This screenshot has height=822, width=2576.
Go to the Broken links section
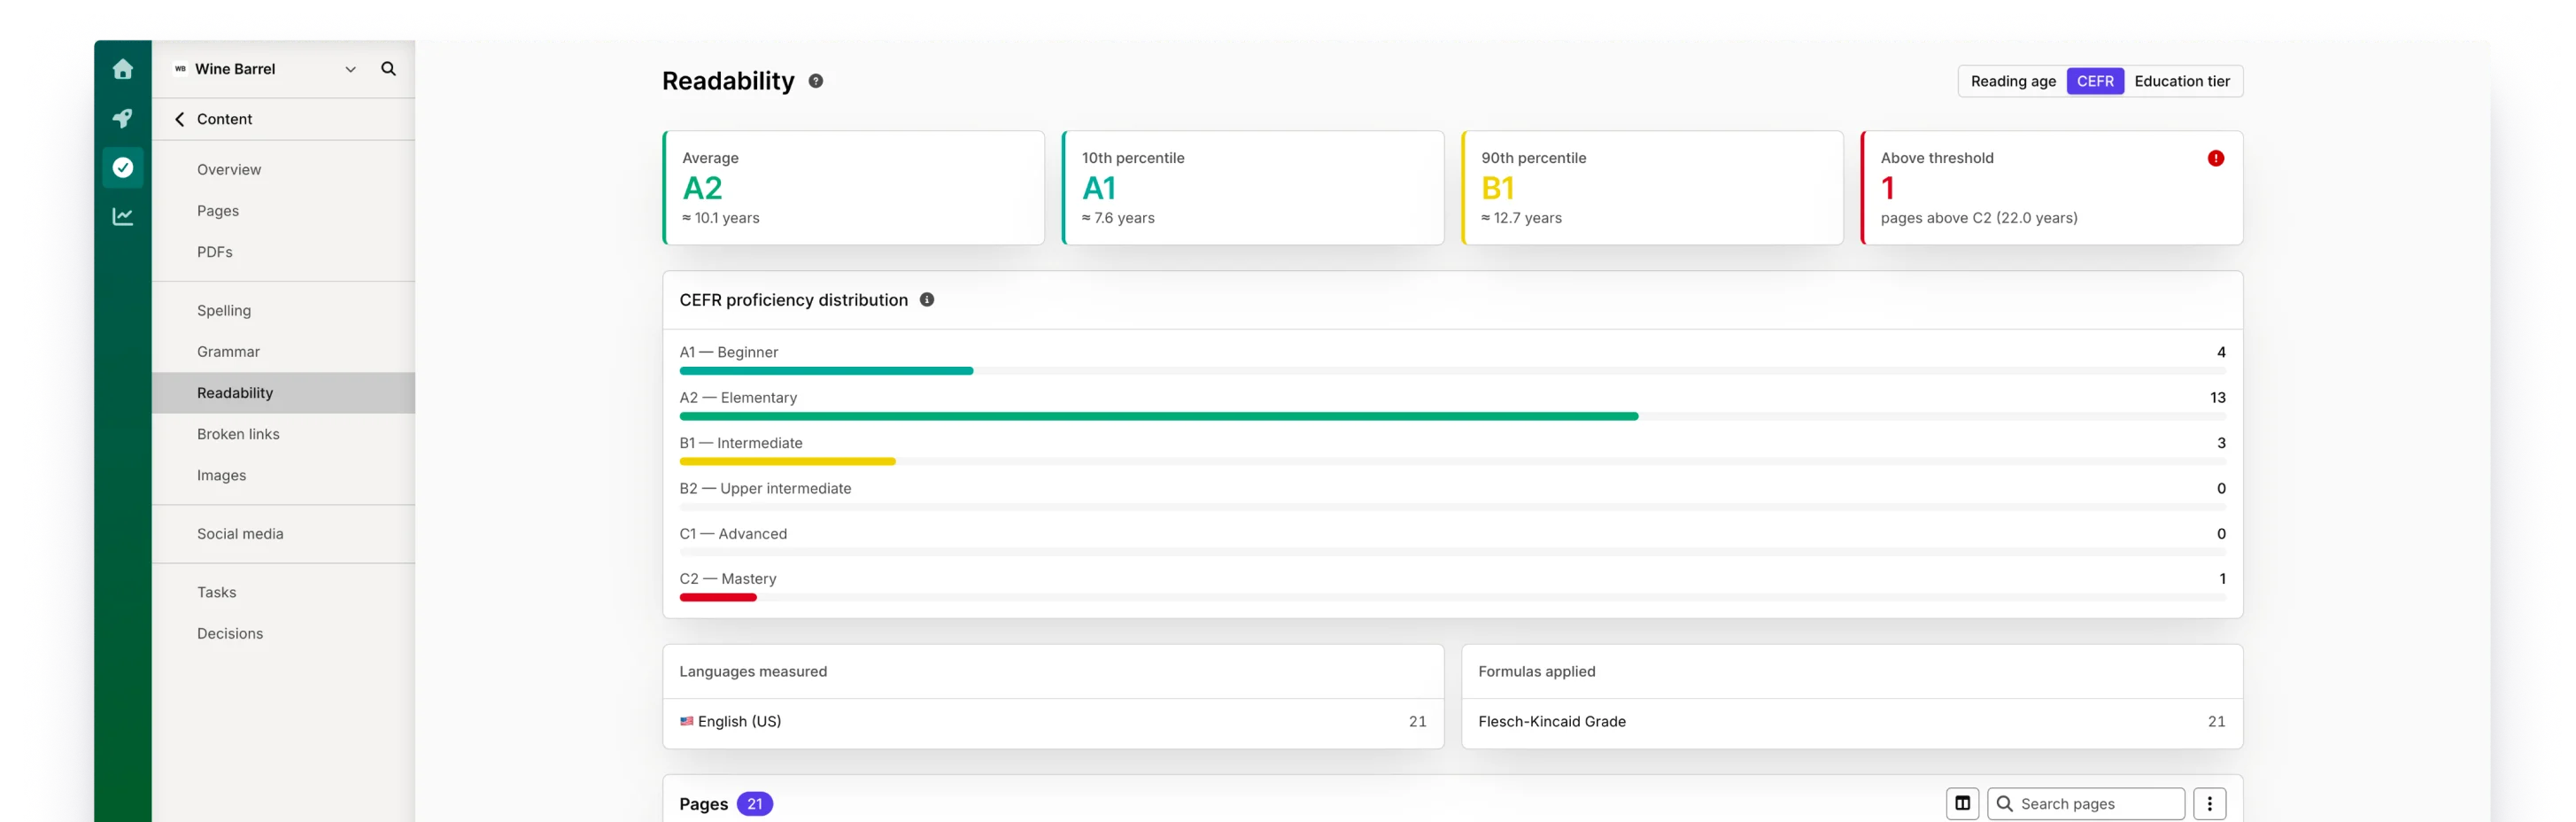[283, 434]
